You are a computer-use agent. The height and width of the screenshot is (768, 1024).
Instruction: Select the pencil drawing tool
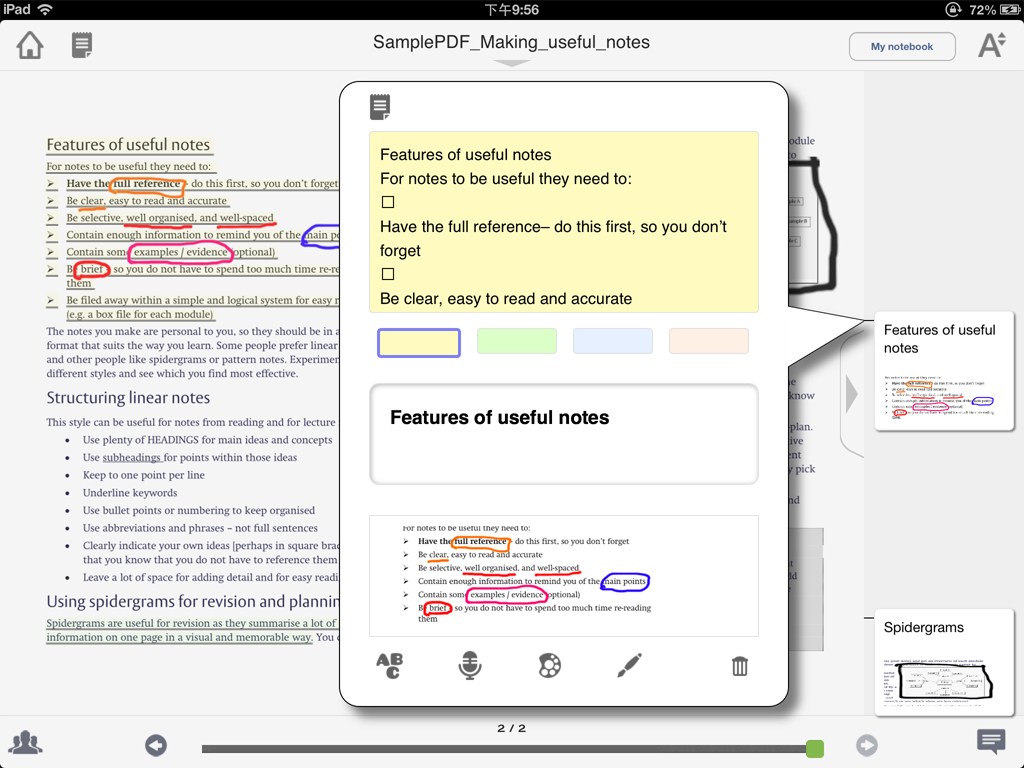pyautogui.click(x=629, y=665)
